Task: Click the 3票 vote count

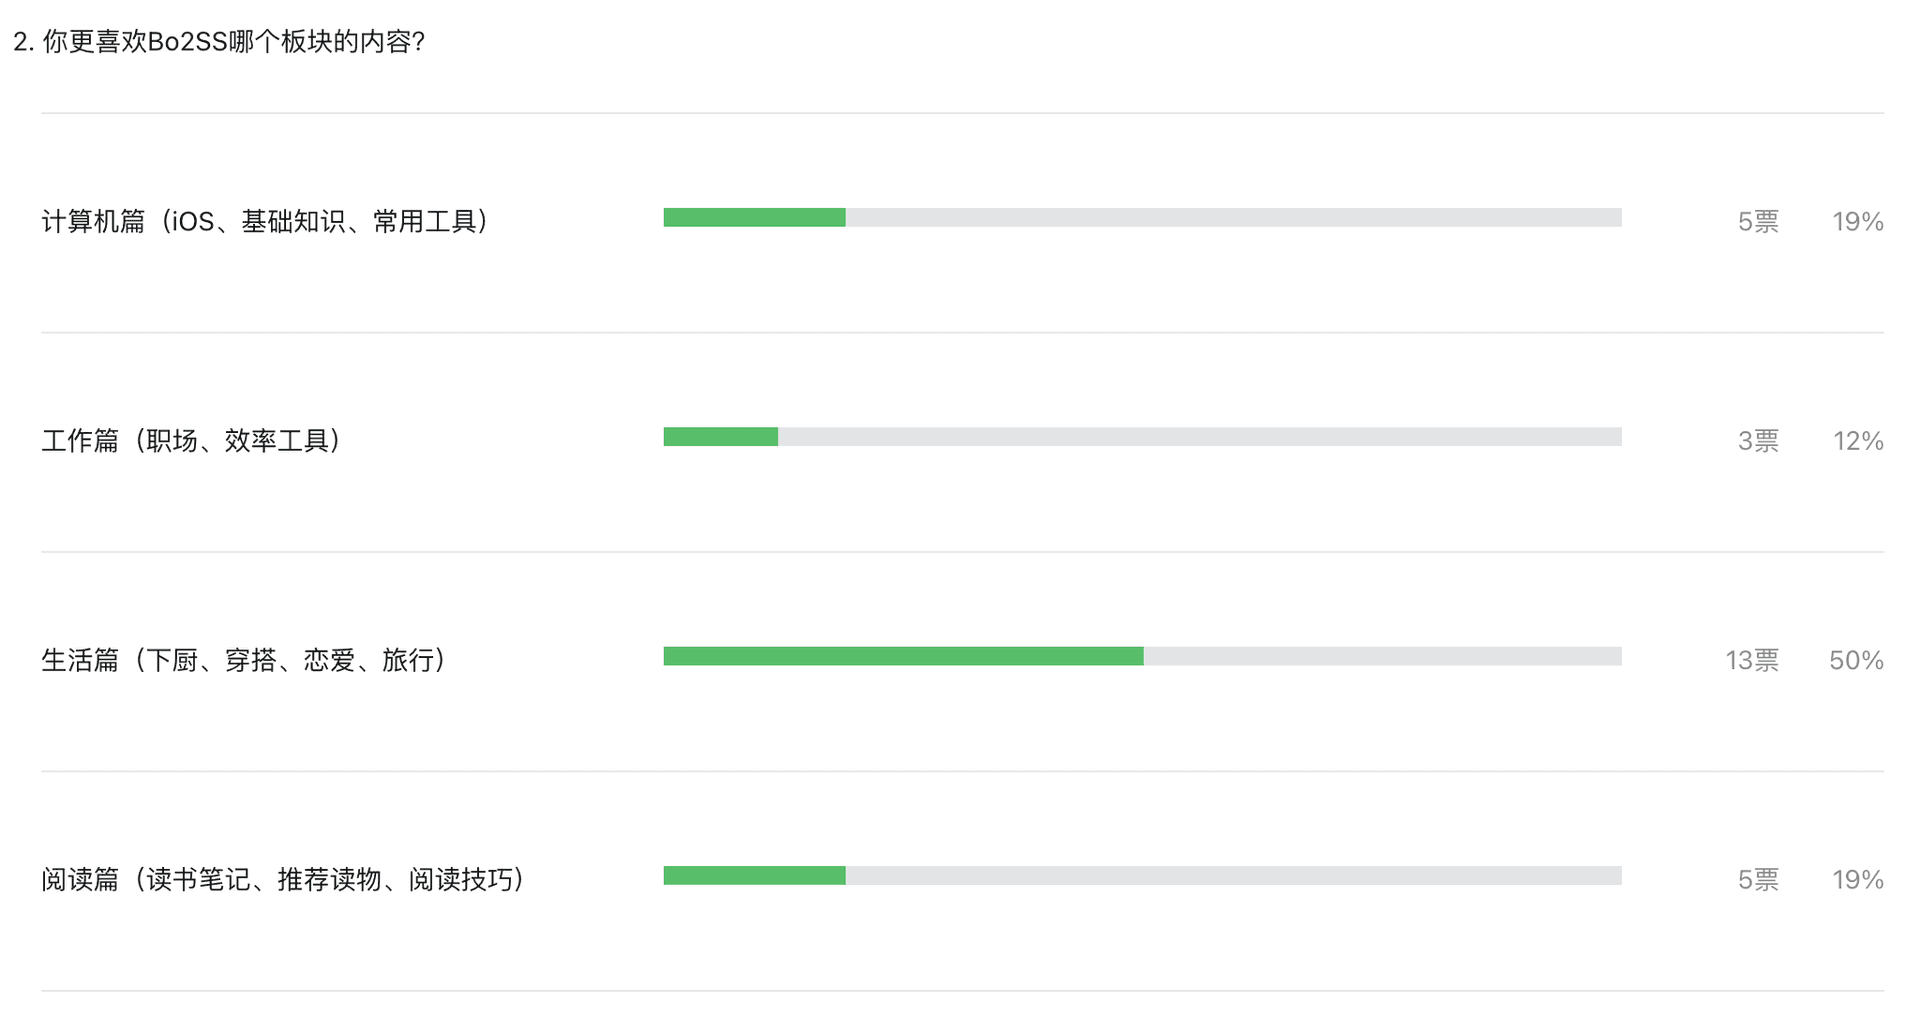Action: (1758, 441)
